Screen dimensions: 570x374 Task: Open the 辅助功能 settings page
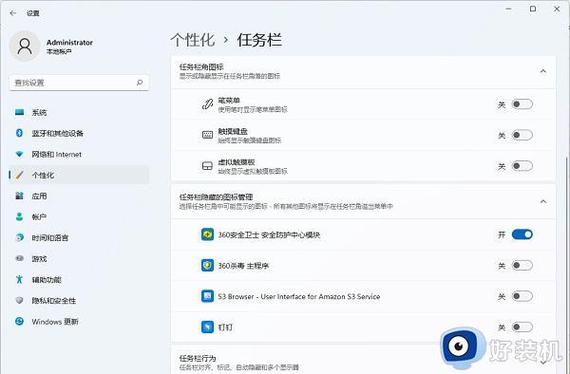pyautogui.click(x=79, y=280)
